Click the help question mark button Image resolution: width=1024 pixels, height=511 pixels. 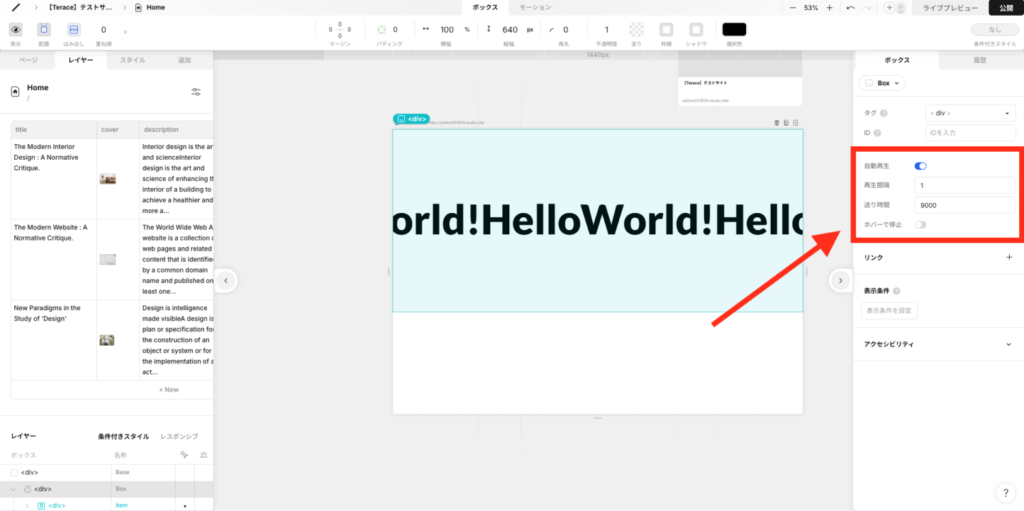coord(1005,492)
